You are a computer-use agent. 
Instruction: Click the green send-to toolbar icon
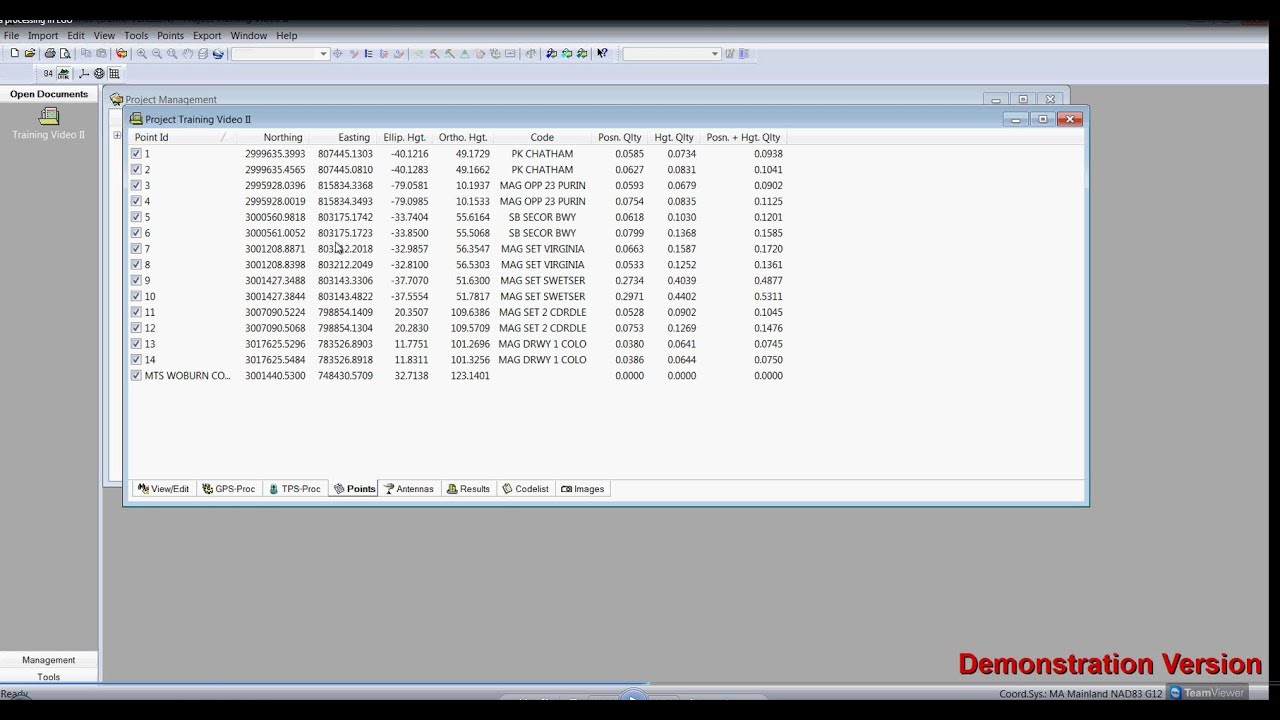point(582,53)
